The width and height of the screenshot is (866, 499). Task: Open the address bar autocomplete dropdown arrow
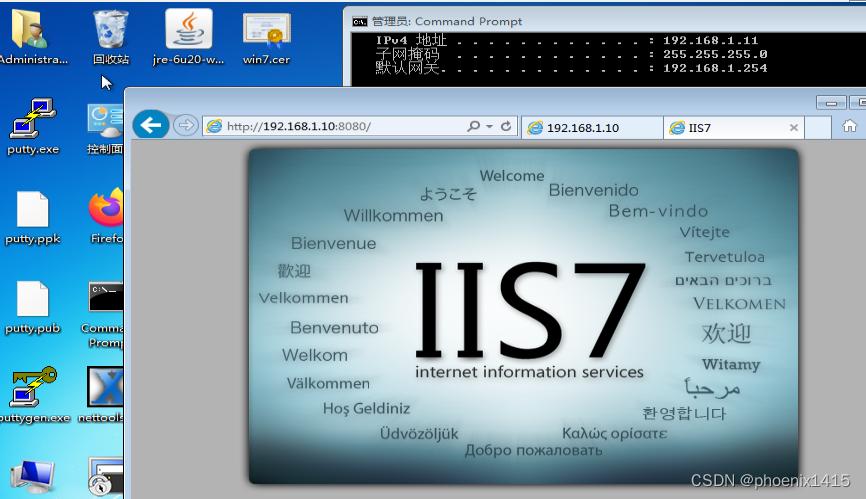489,126
